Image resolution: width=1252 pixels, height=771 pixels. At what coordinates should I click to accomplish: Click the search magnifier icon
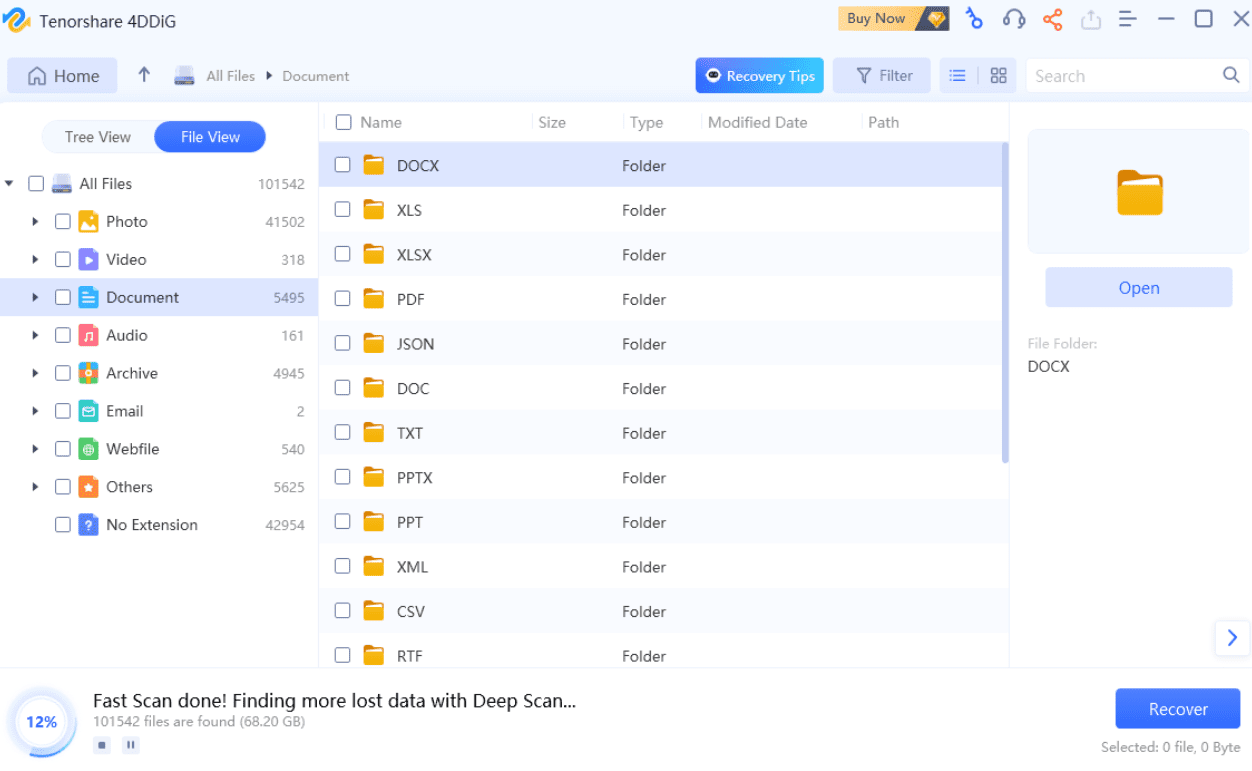(x=1231, y=75)
